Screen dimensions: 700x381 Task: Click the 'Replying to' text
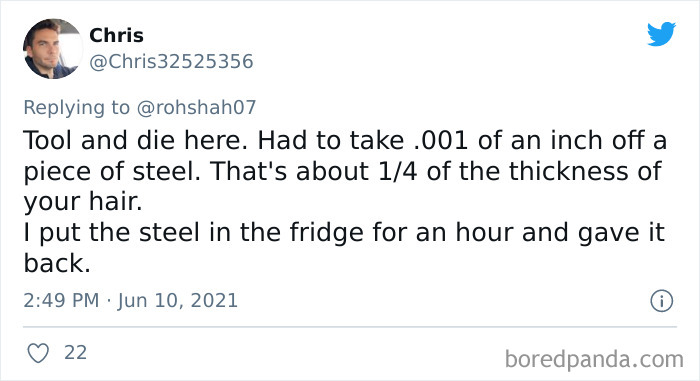coord(76,108)
